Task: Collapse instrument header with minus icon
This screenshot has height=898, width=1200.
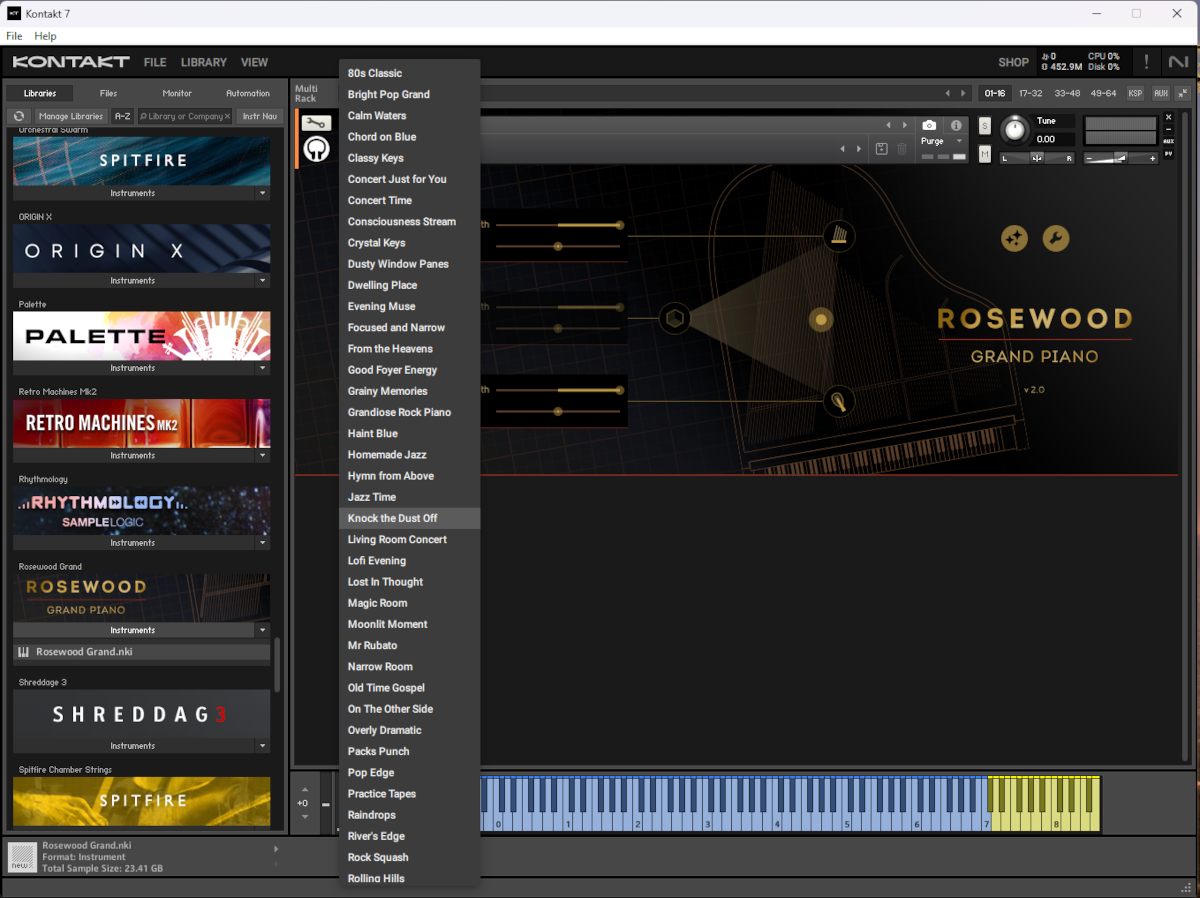Action: 1169,130
